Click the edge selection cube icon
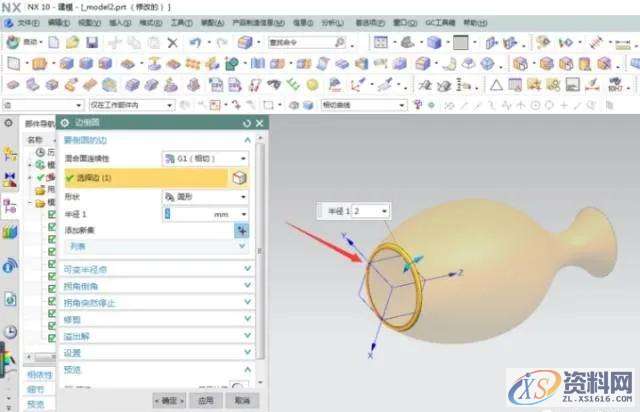The height and width of the screenshot is (412, 640). point(240,177)
